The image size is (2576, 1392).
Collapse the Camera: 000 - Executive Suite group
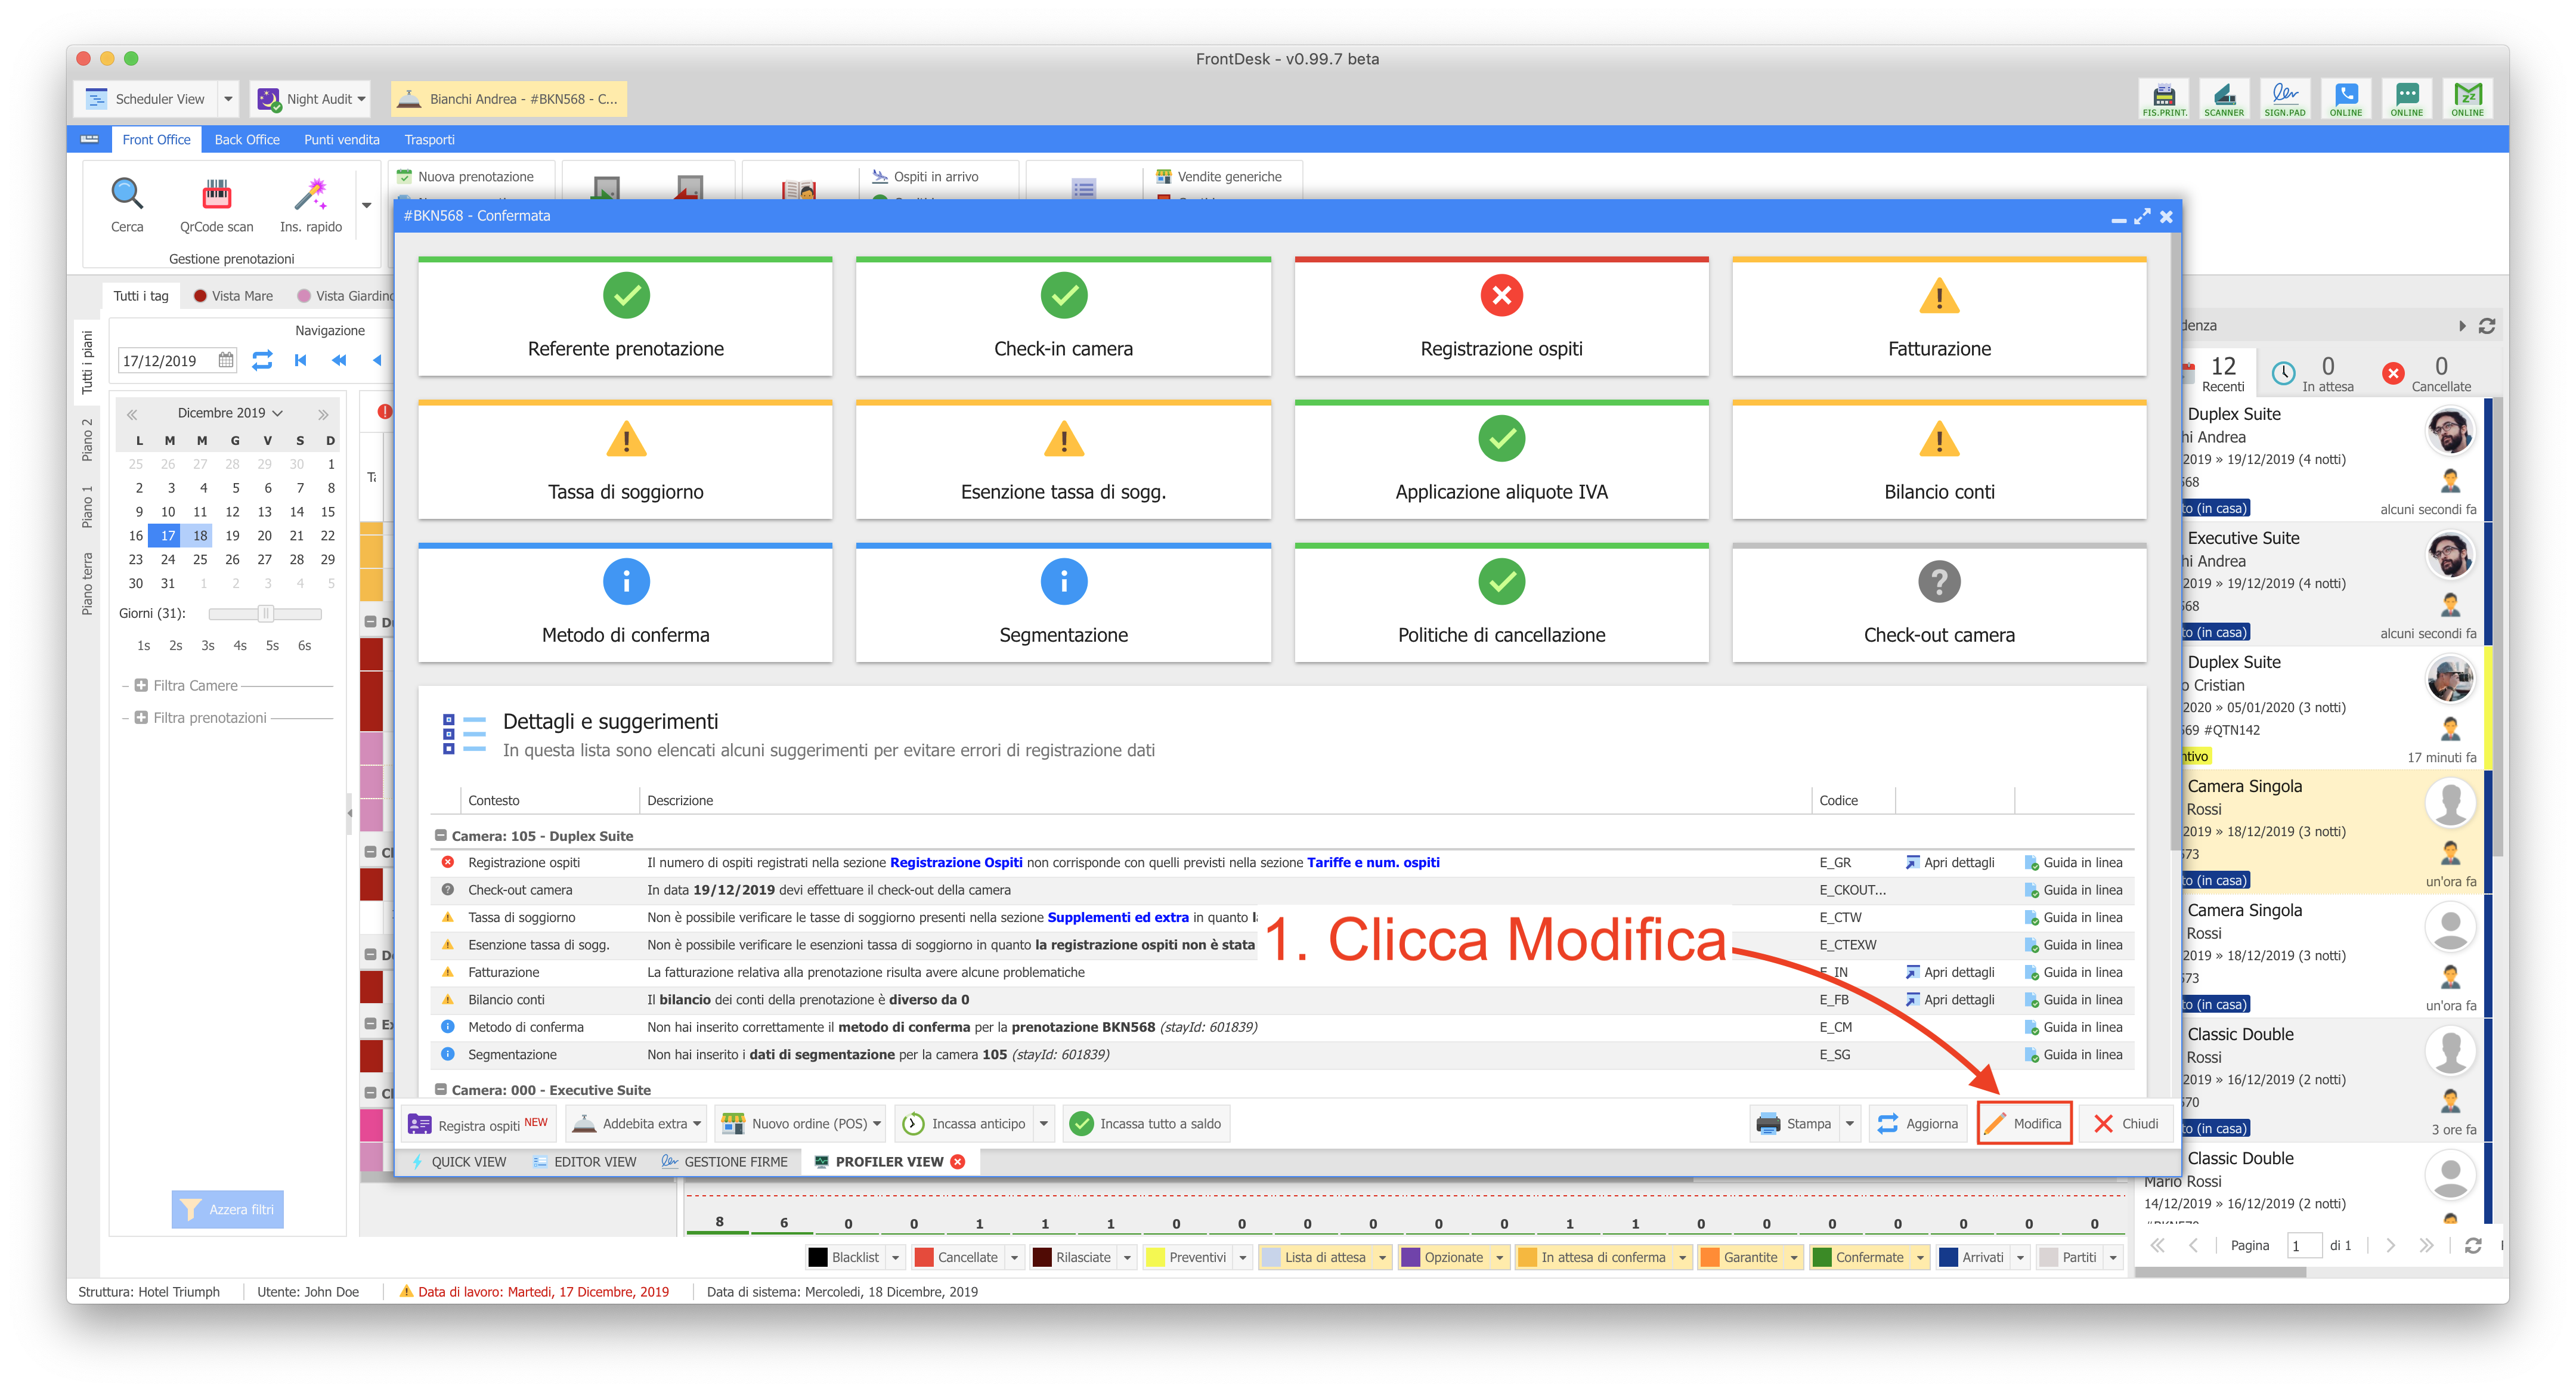click(x=440, y=1090)
